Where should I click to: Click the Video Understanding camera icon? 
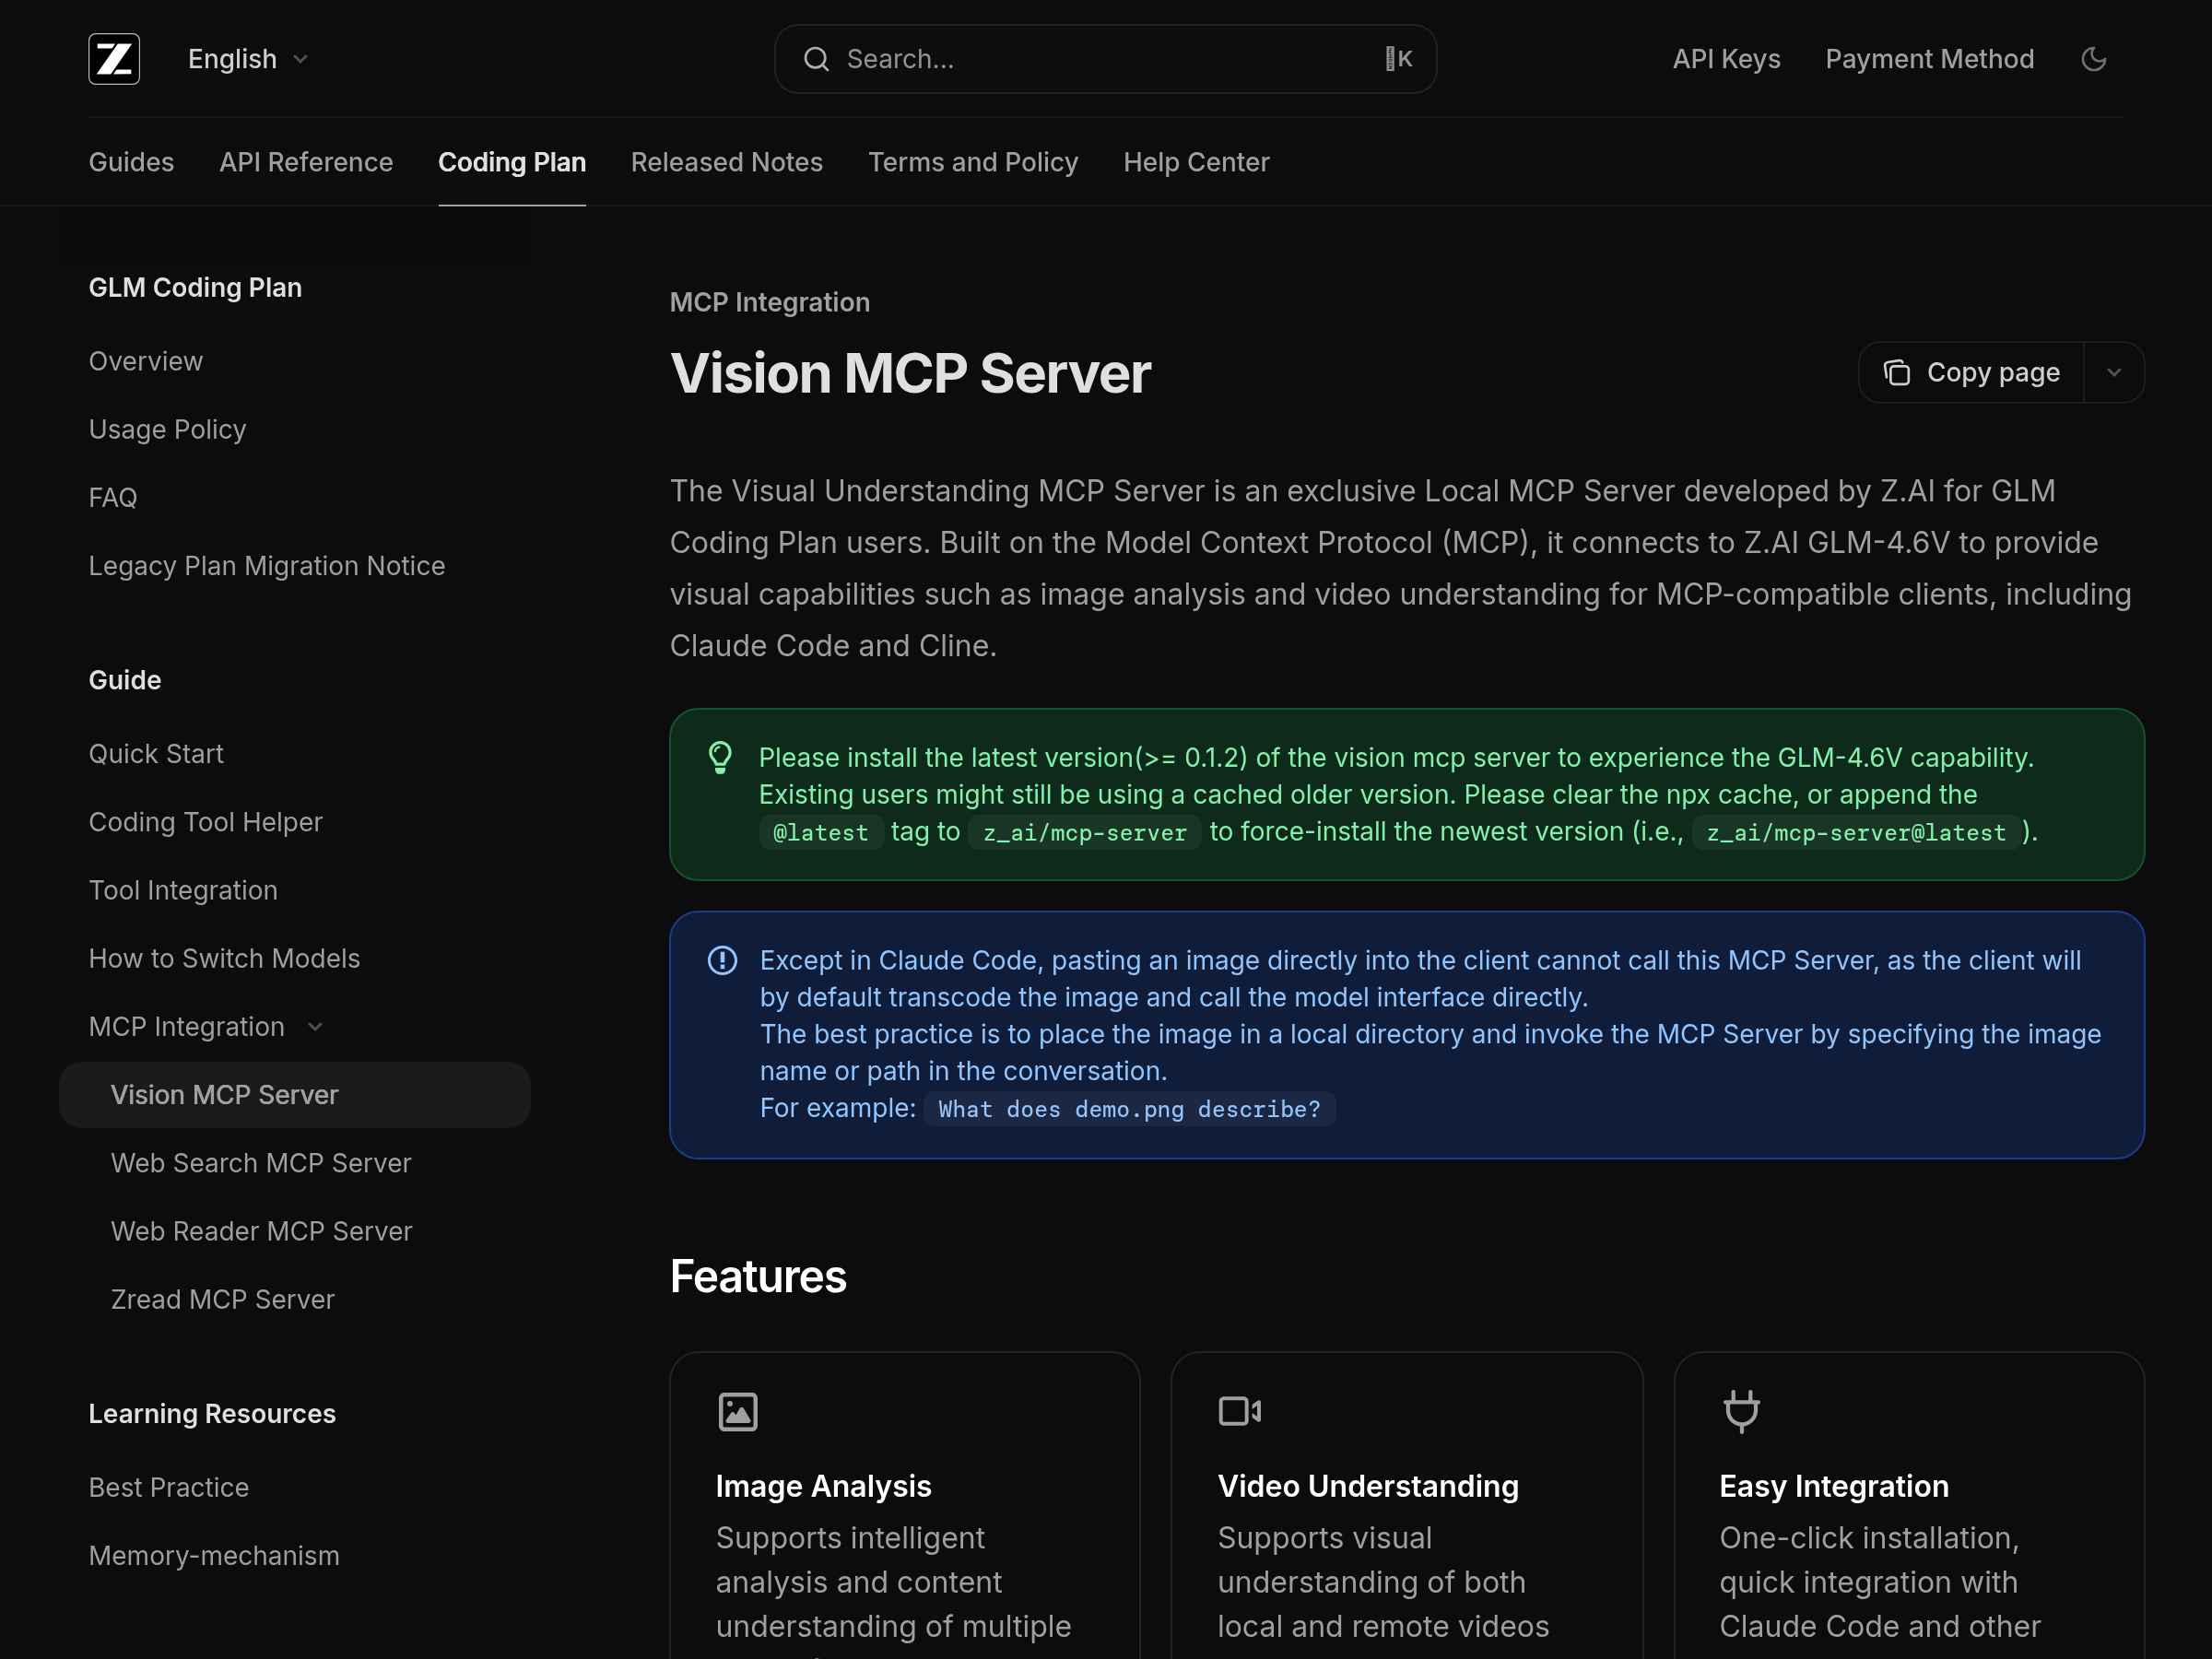coord(1240,1412)
